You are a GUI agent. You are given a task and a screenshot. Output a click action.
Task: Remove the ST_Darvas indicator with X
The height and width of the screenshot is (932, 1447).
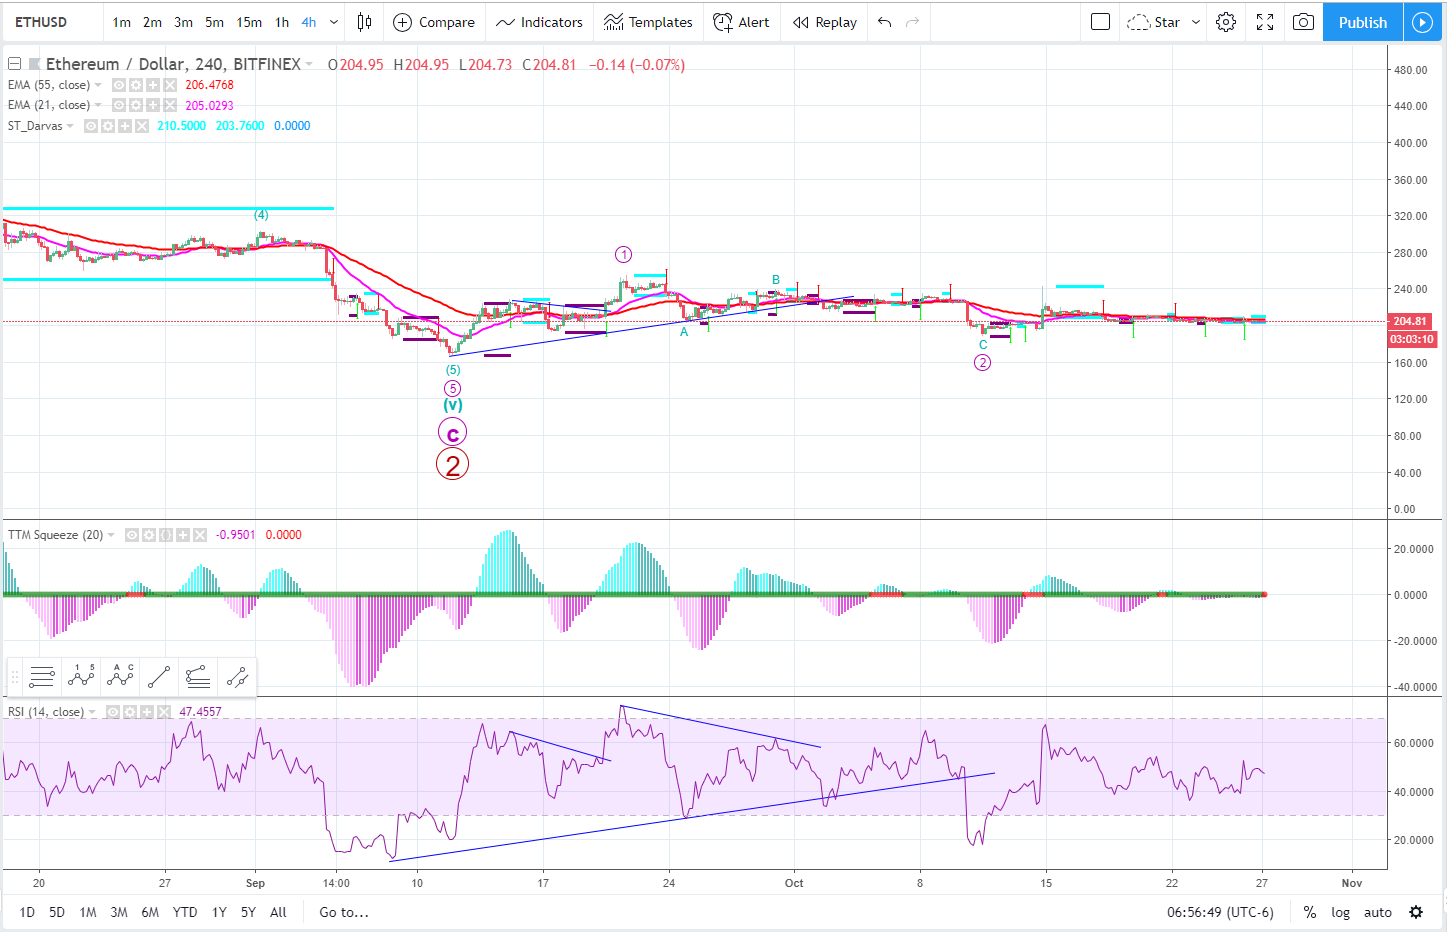(142, 126)
